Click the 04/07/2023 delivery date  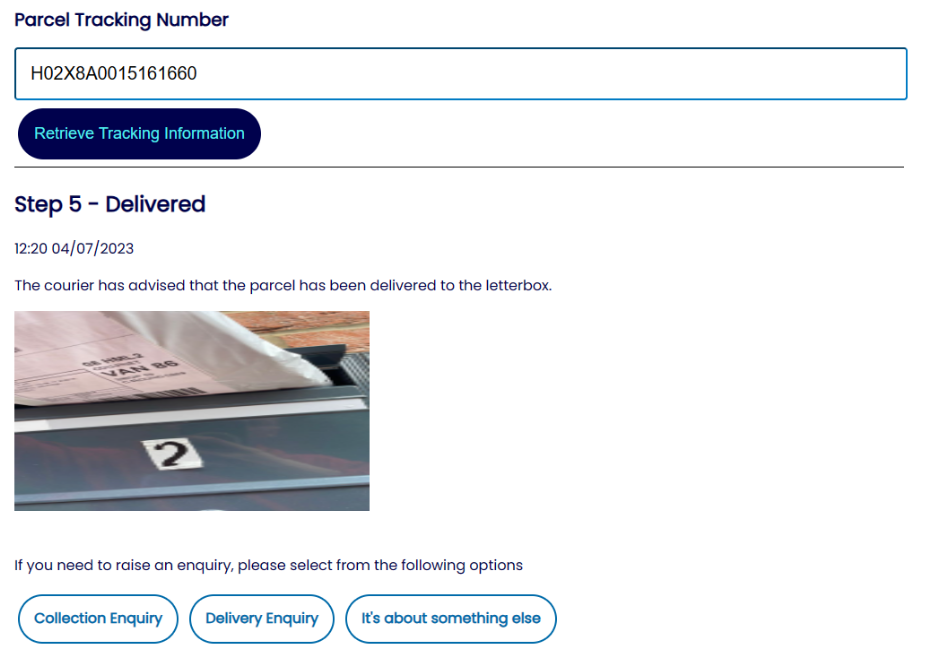[x=93, y=249]
